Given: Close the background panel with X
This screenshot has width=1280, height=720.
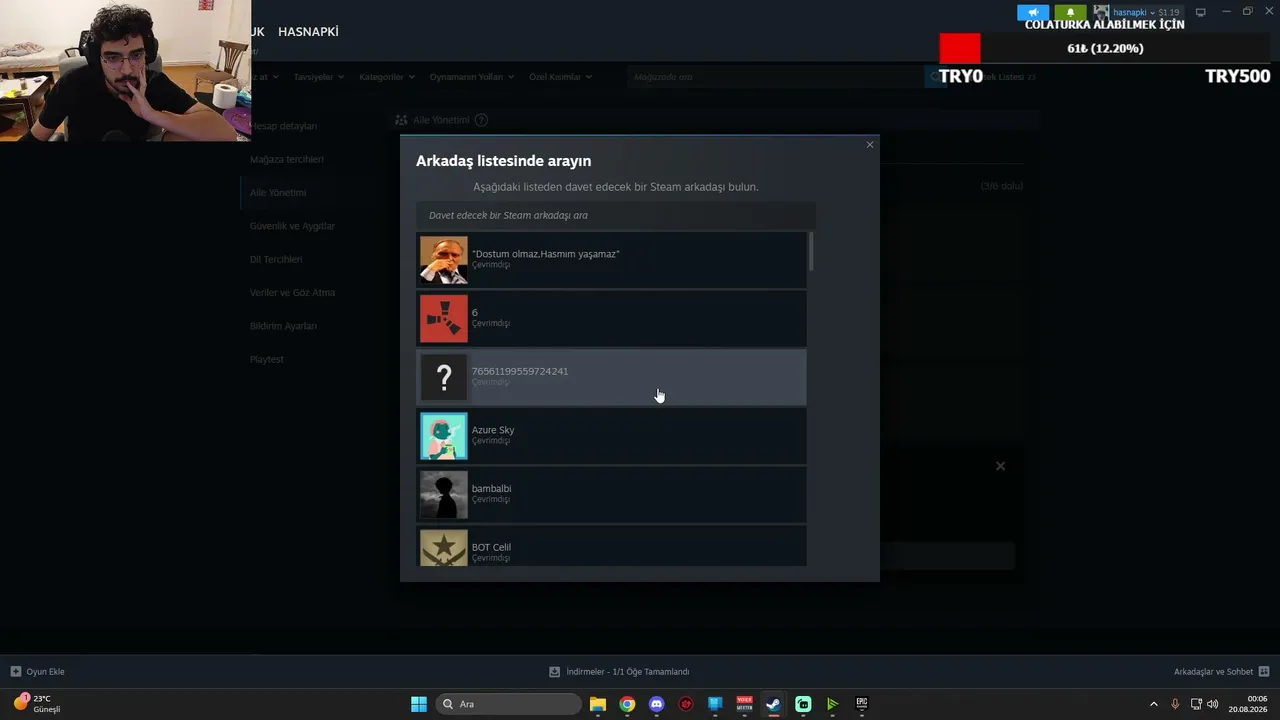Looking at the screenshot, I should coord(1000,466).
